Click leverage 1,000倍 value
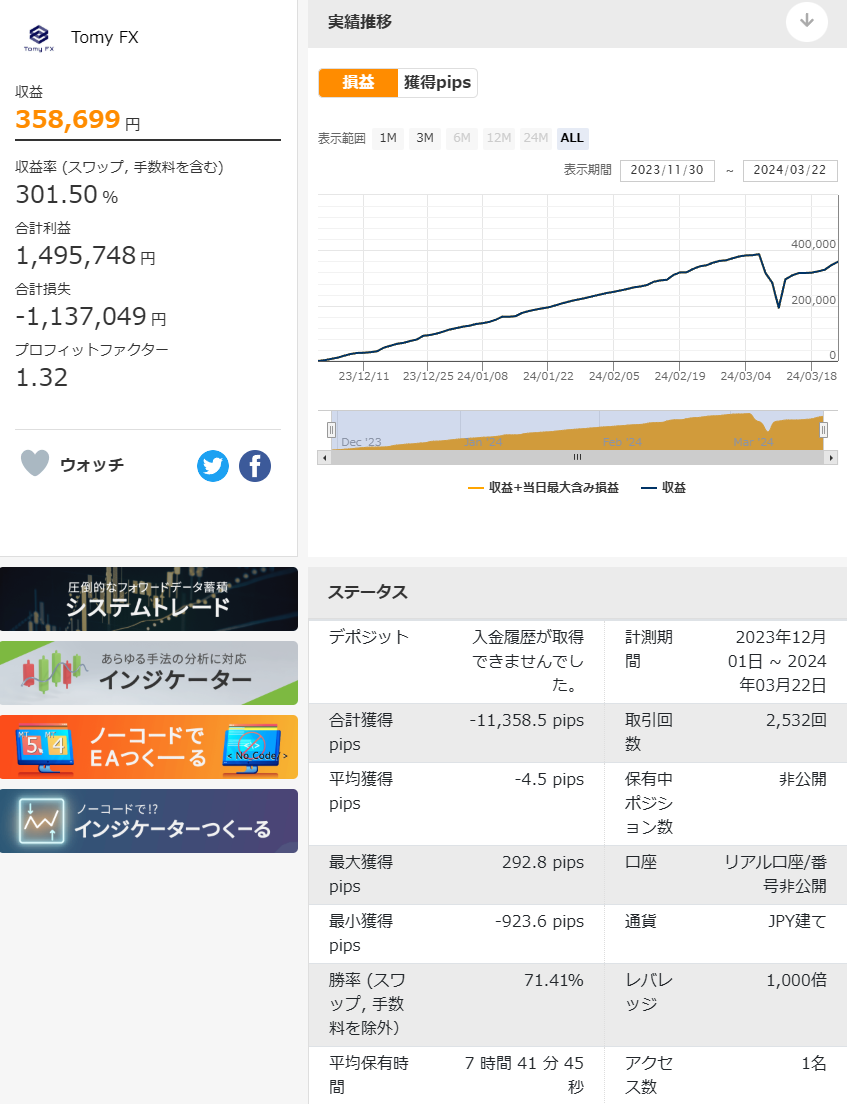The image size is (847, 1104). (x=796, y=981)
